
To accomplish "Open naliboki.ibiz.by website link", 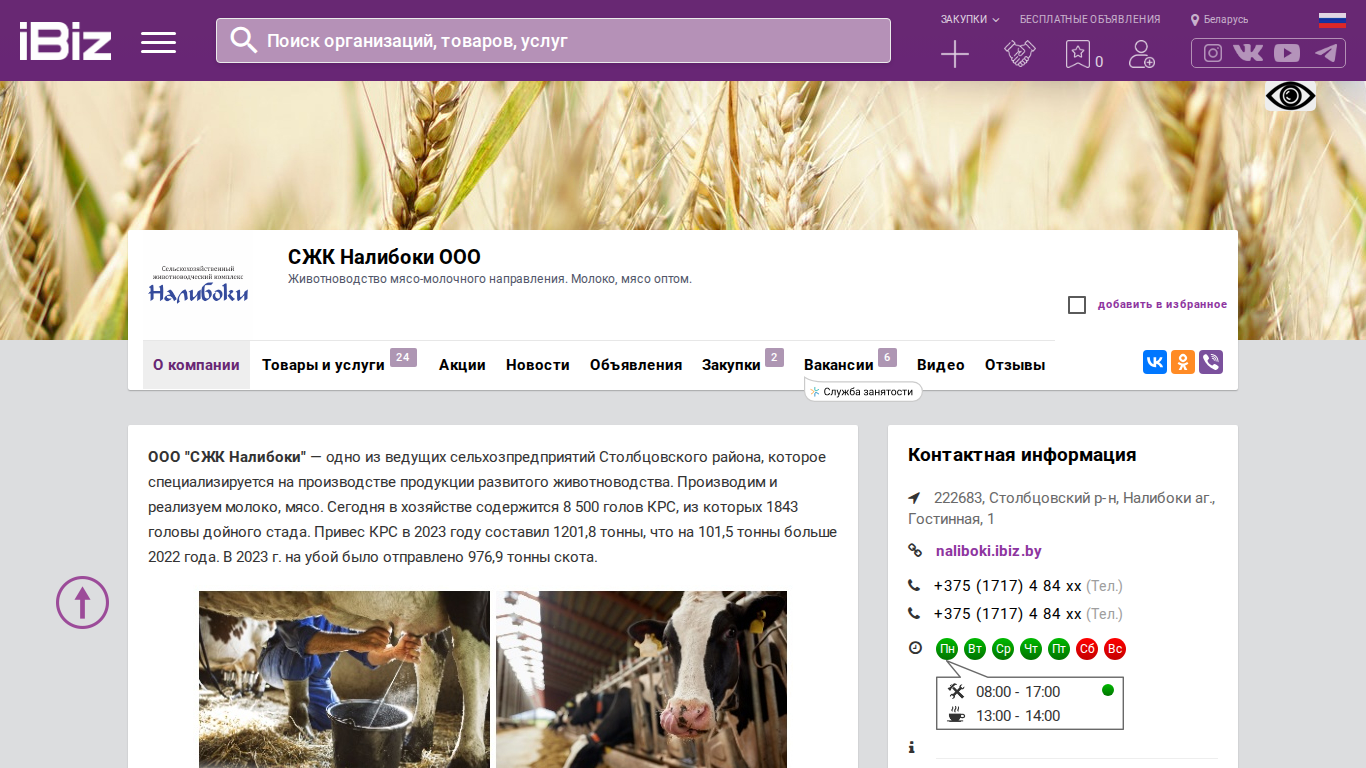I will tap(989, 551).
